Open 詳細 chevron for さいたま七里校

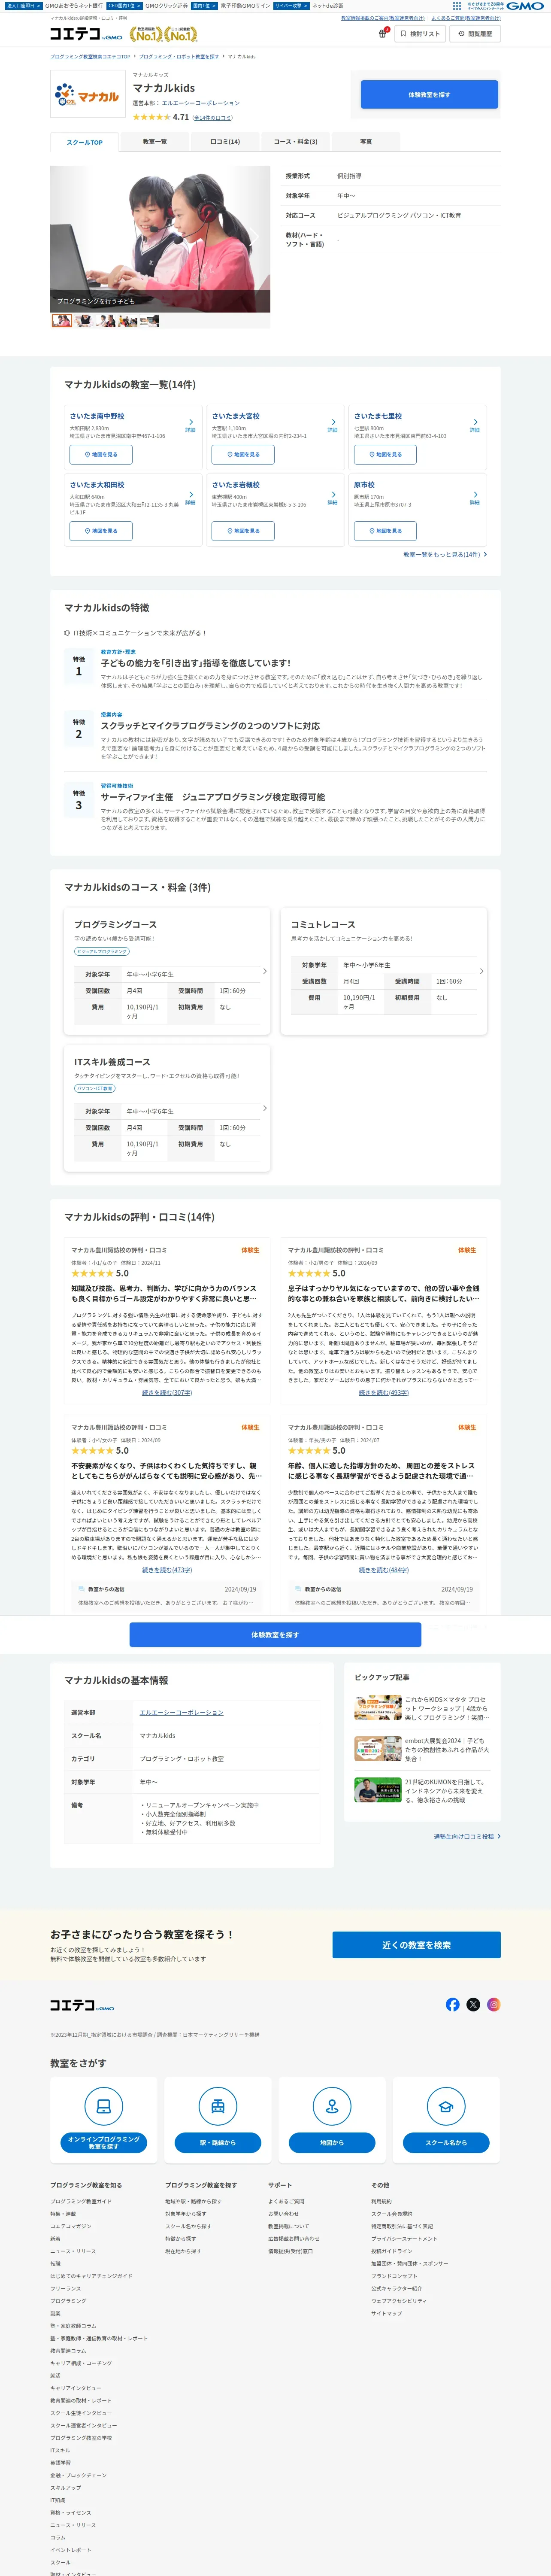click(x=474, y=425)
